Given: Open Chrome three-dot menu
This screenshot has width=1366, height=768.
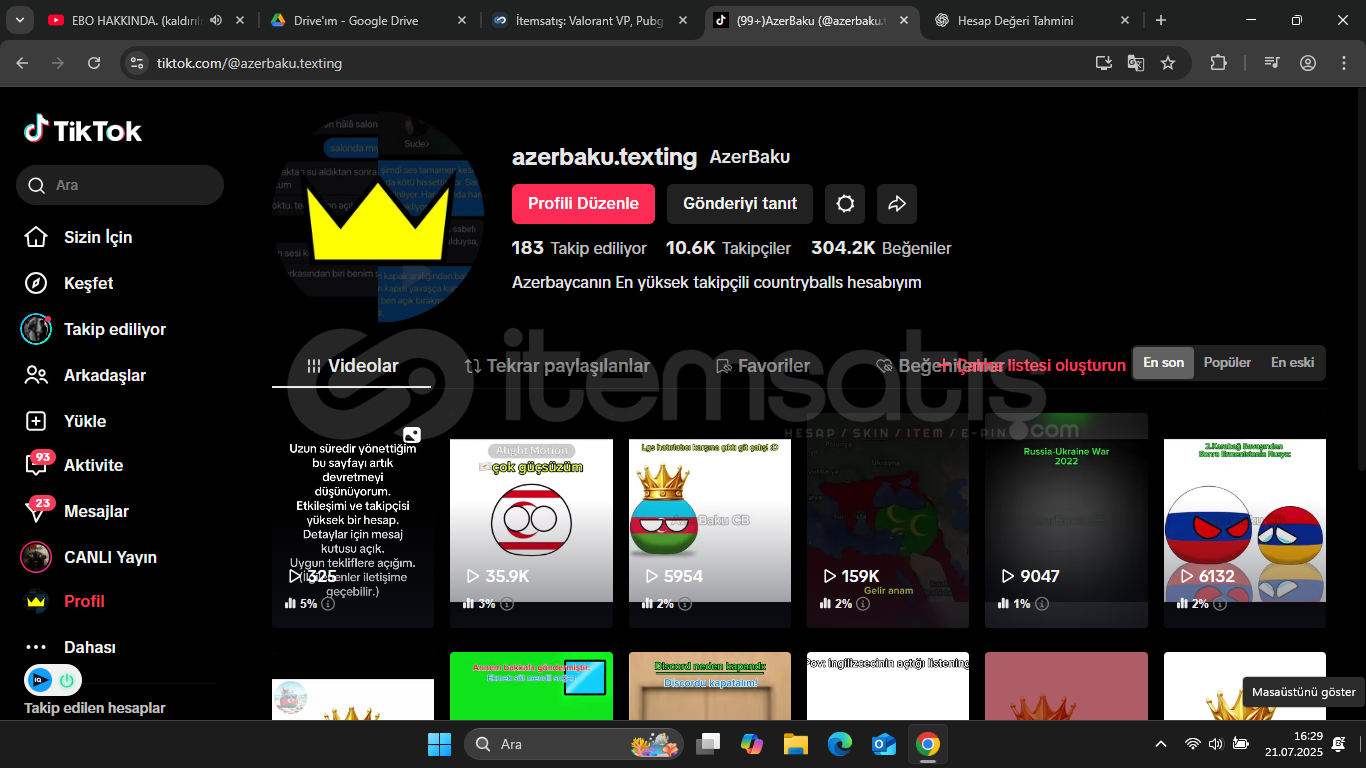Looking at the screenshot, I should click(x=1343, y=63).
